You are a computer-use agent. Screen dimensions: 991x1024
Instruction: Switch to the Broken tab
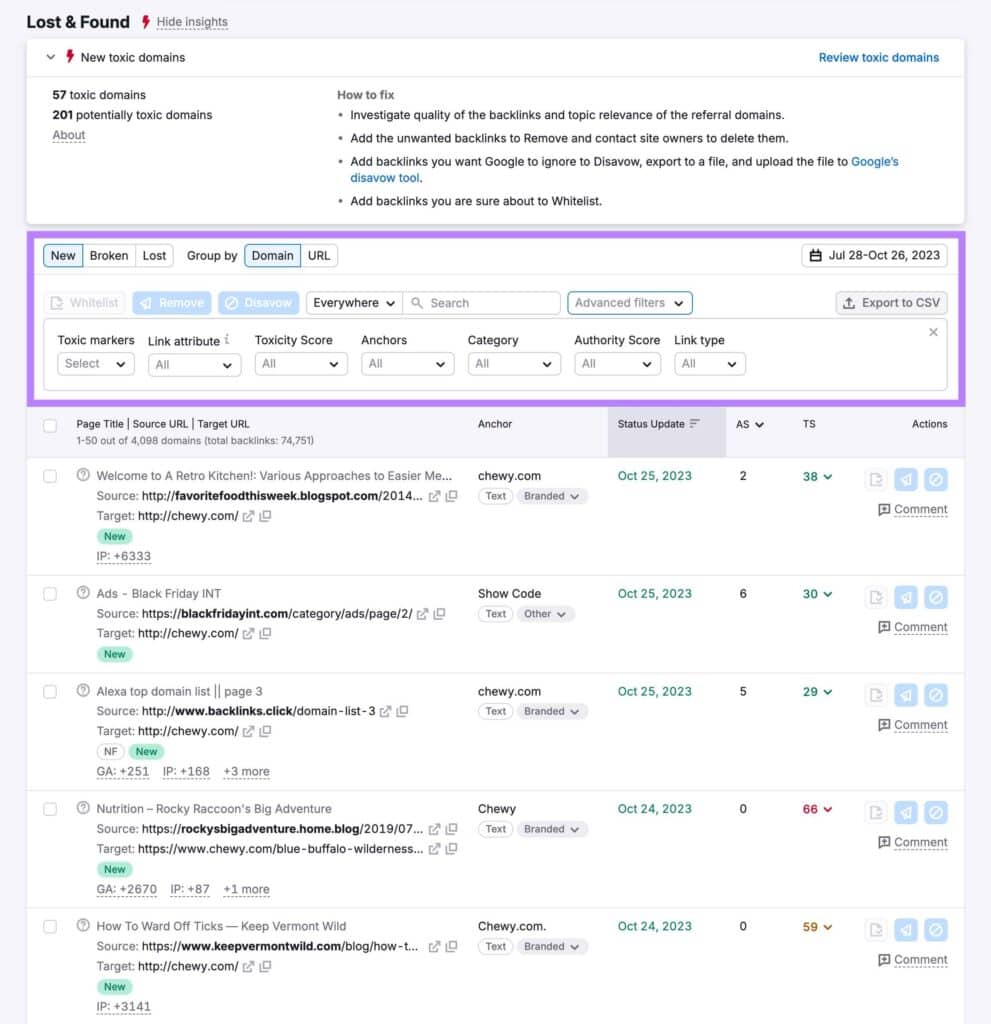[x=109, y=256]
